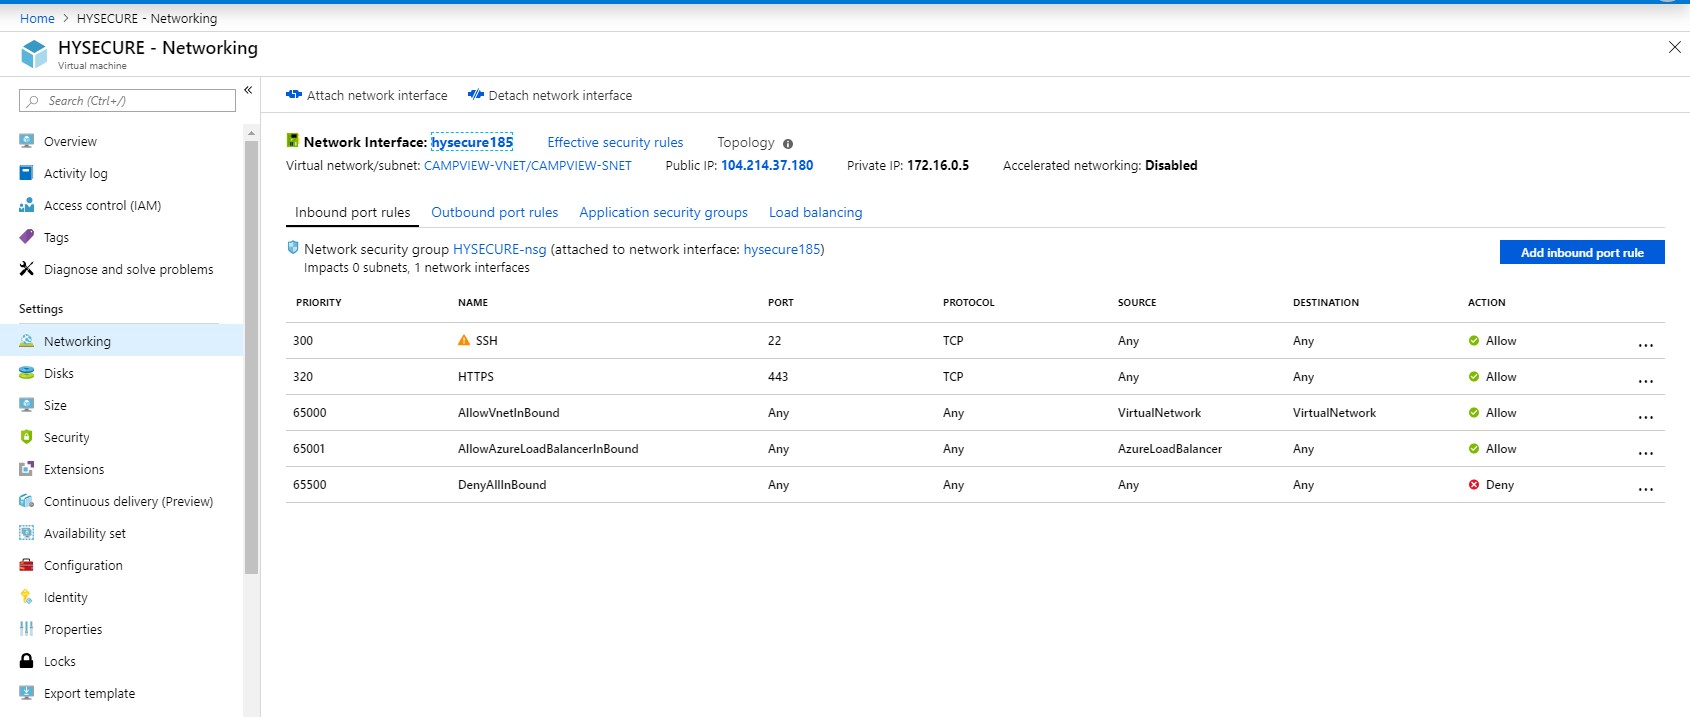Viewport: 1690px width, 717px height.
Task: Click the DenyAllInBound rule name
Action: pyautogui.click(x=502, y=485)
